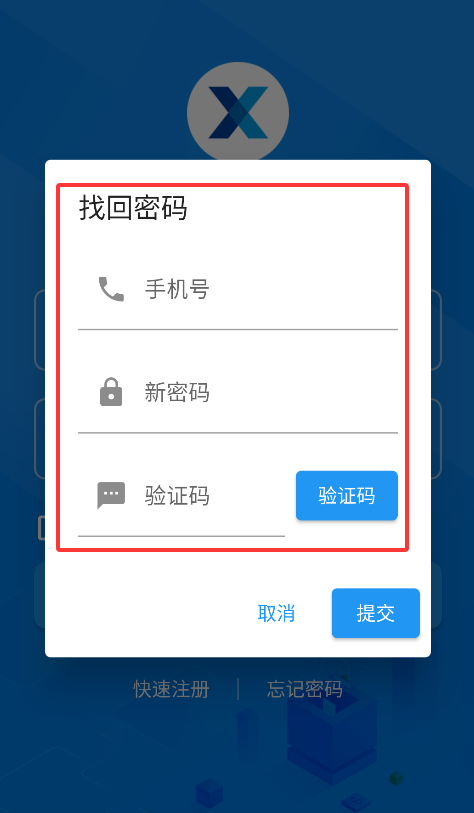Click the dimmed login button edge behind dialog
474x813 pixels.
click(x=39, y=595)
